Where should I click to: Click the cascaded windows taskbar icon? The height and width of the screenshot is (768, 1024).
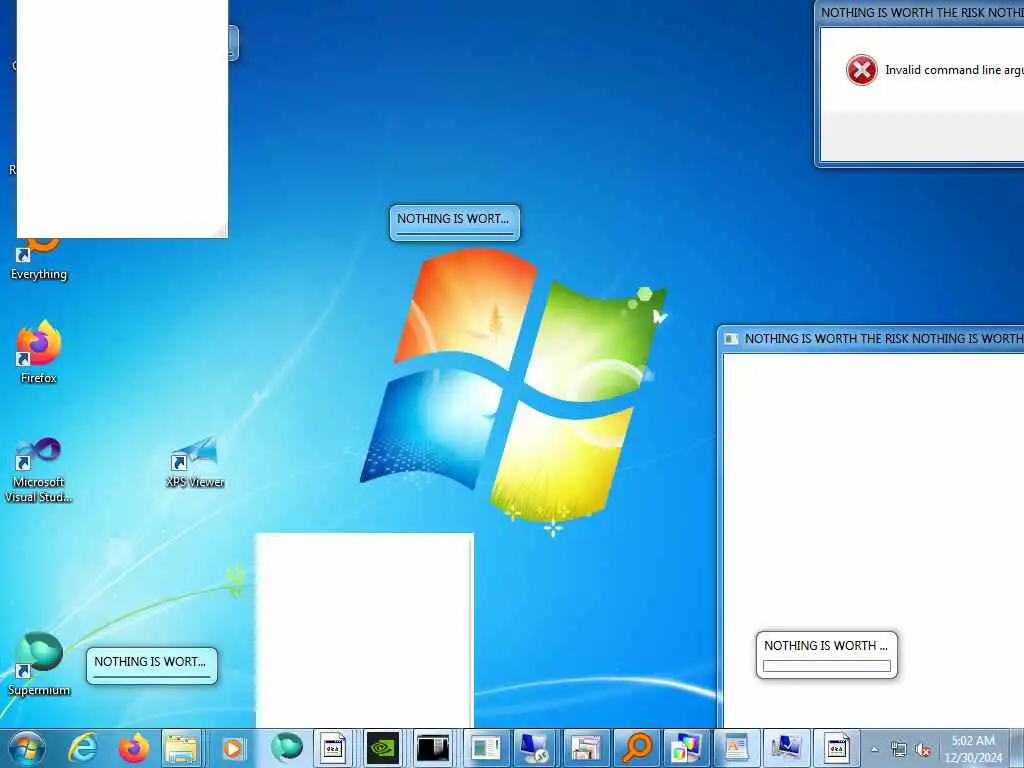click(585, 748)
